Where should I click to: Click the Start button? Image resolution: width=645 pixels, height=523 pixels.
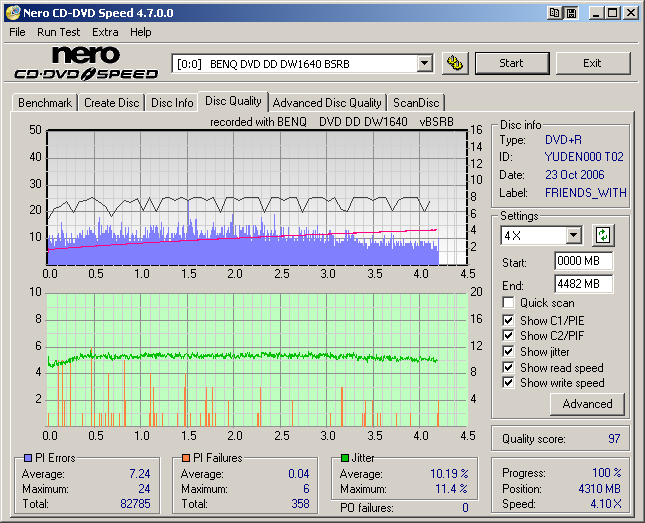coord(512,63)
